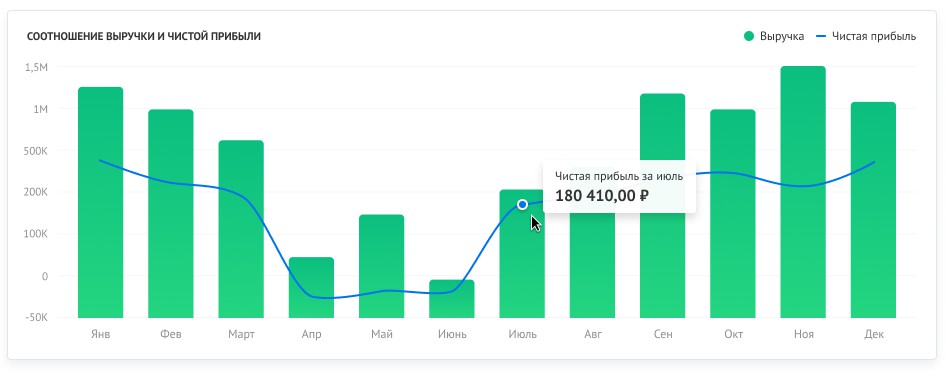Select the Окт revenue bar
Screen dimensions: 947x377
click(x=733, y=213)
